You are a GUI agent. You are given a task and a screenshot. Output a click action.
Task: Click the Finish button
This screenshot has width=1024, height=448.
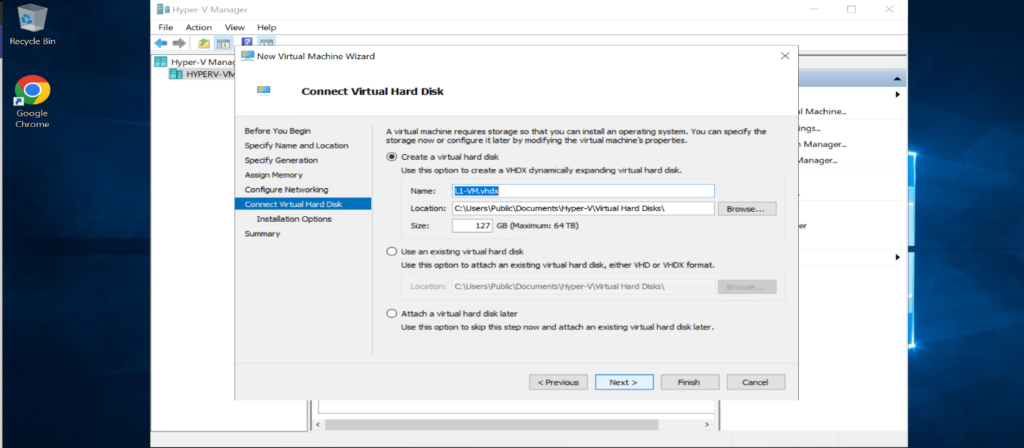pyautogui.click(x=690, y=382)
